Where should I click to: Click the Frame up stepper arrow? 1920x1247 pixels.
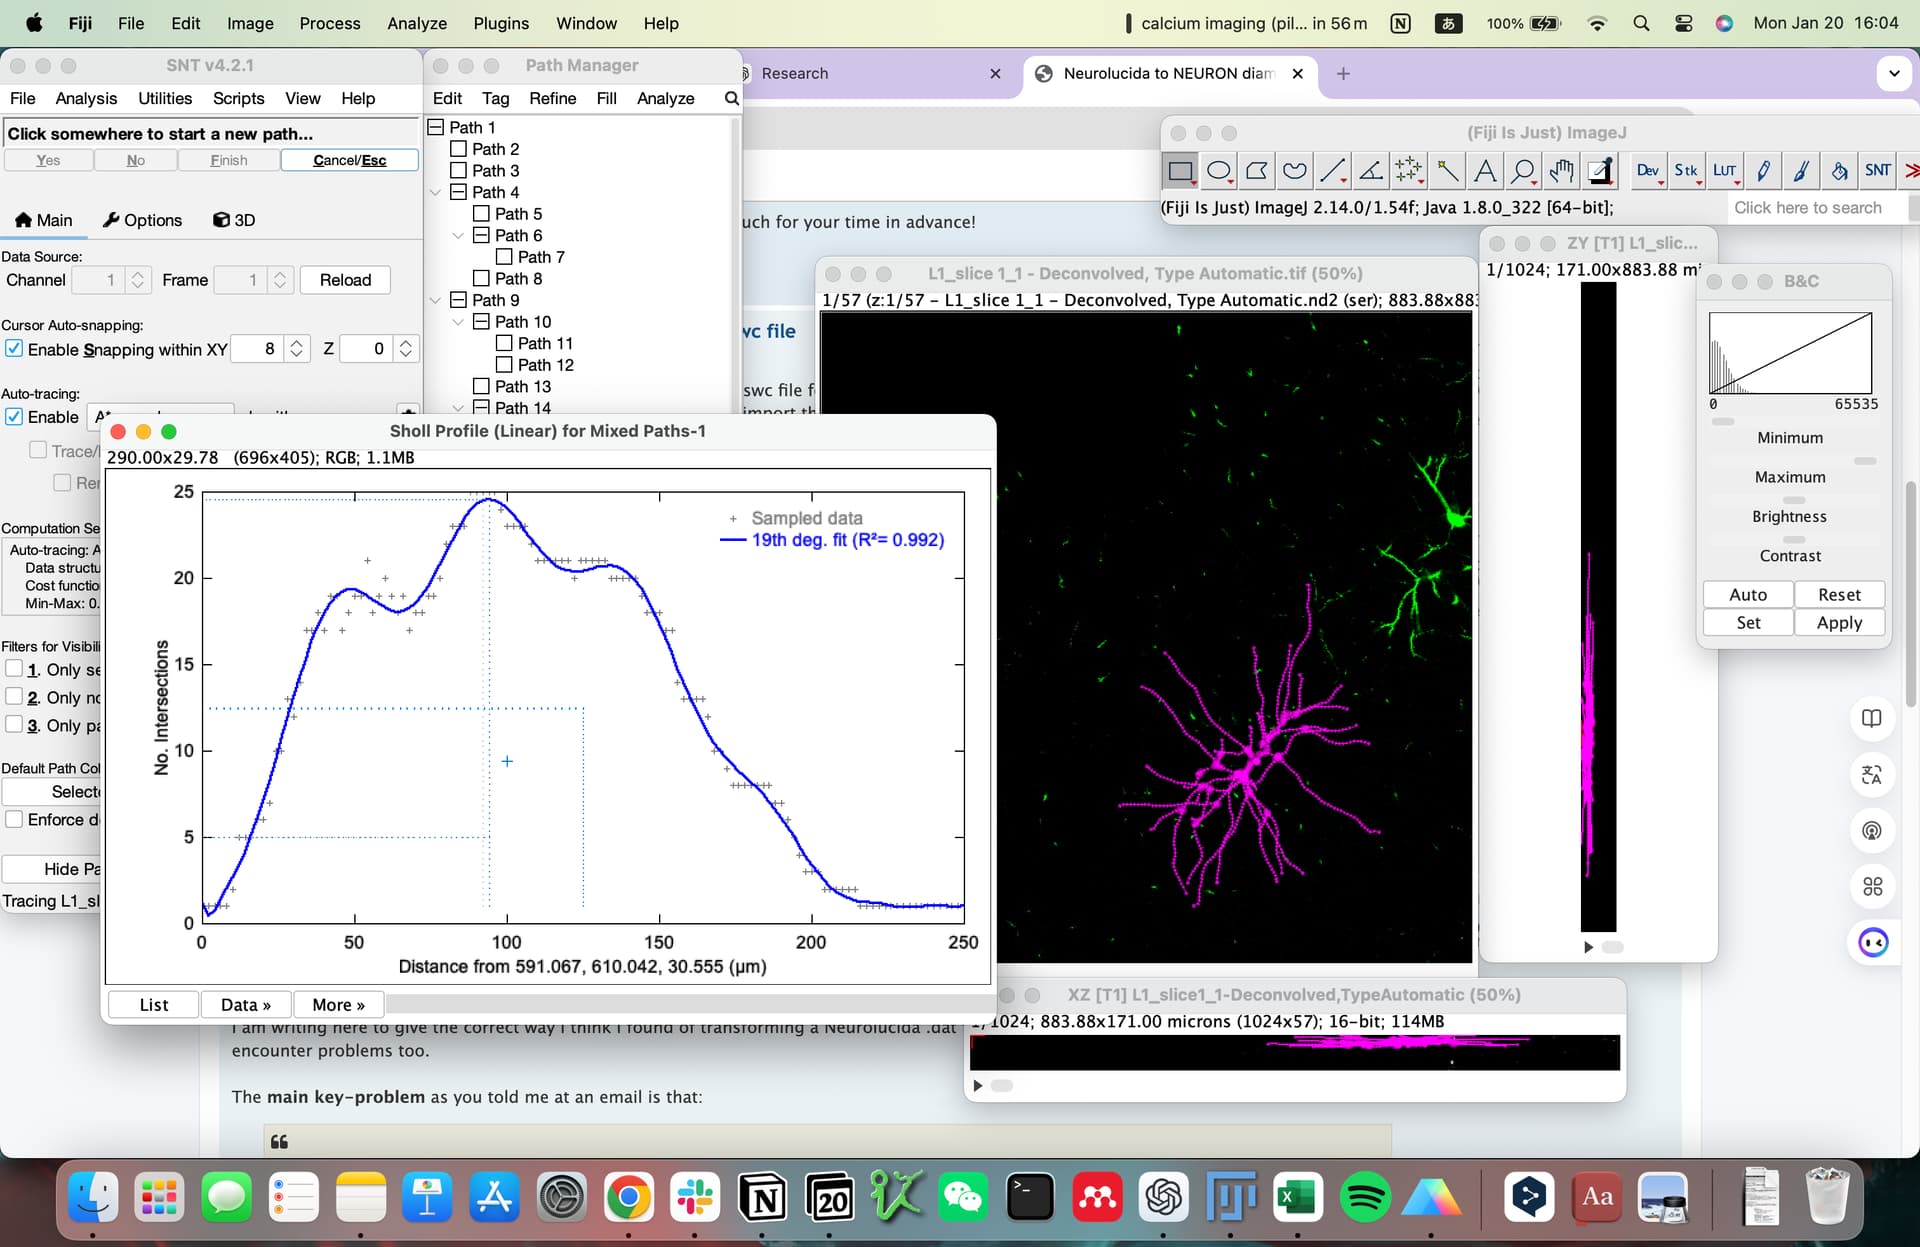click(x=281, y=273)
